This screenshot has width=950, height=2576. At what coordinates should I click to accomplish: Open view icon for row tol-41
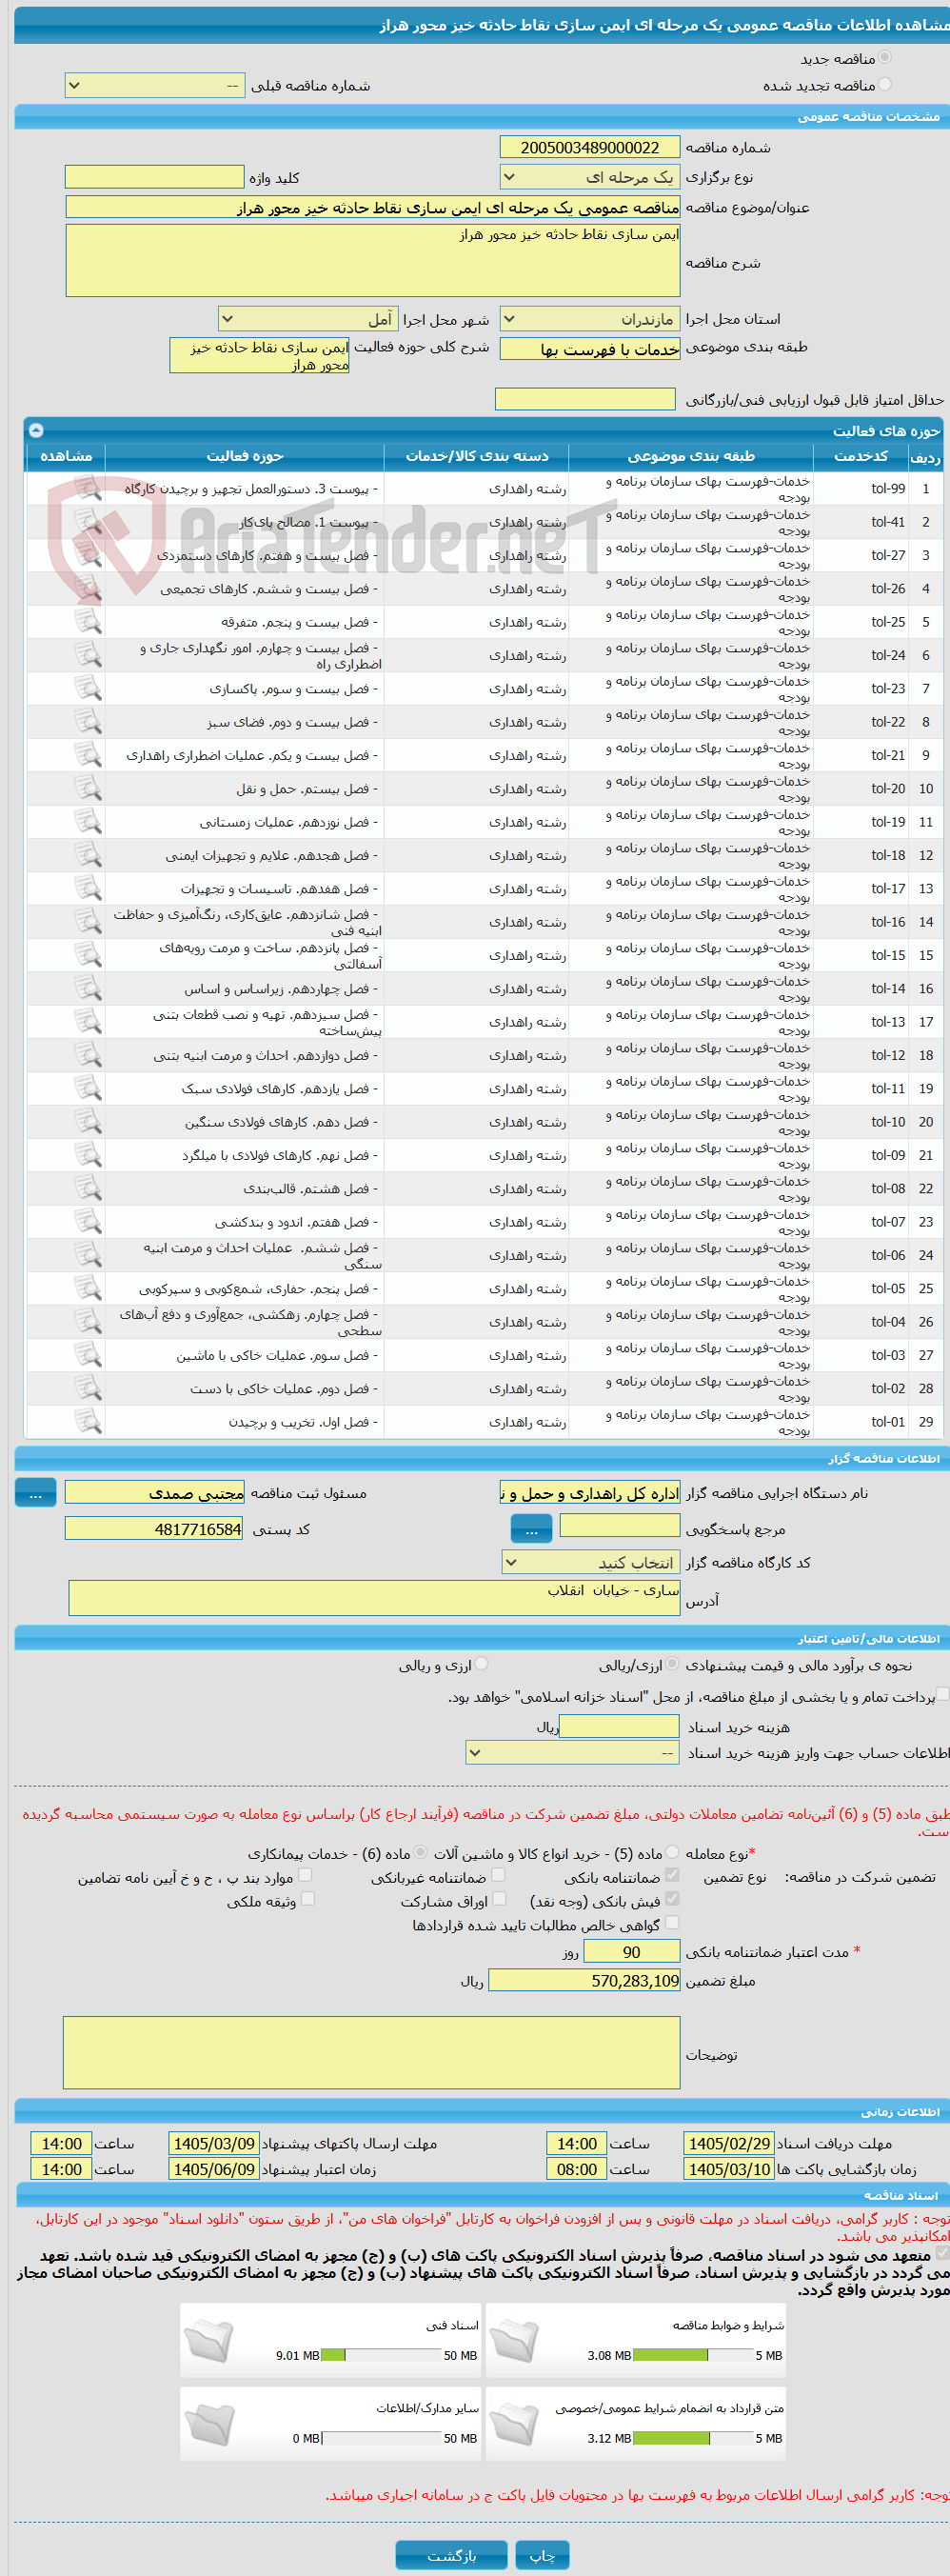[88, 522]
